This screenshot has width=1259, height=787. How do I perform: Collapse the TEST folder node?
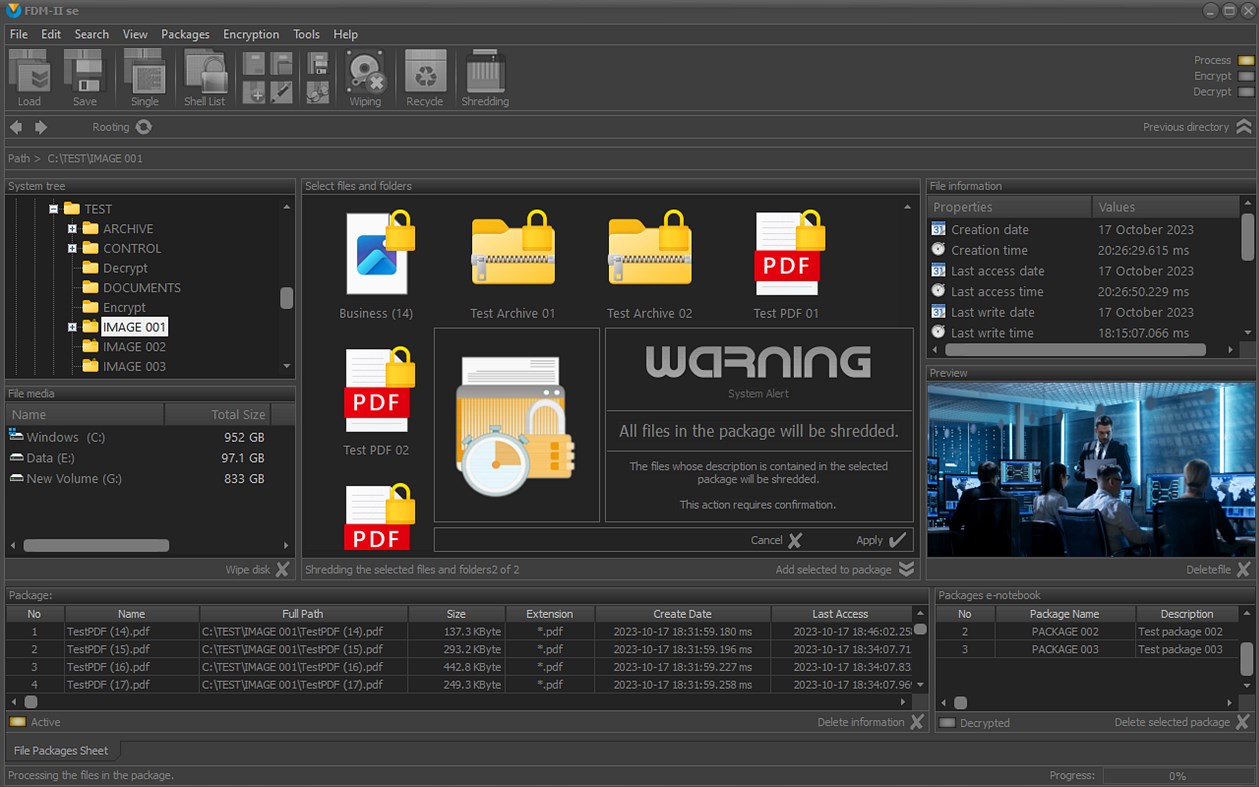53,209
